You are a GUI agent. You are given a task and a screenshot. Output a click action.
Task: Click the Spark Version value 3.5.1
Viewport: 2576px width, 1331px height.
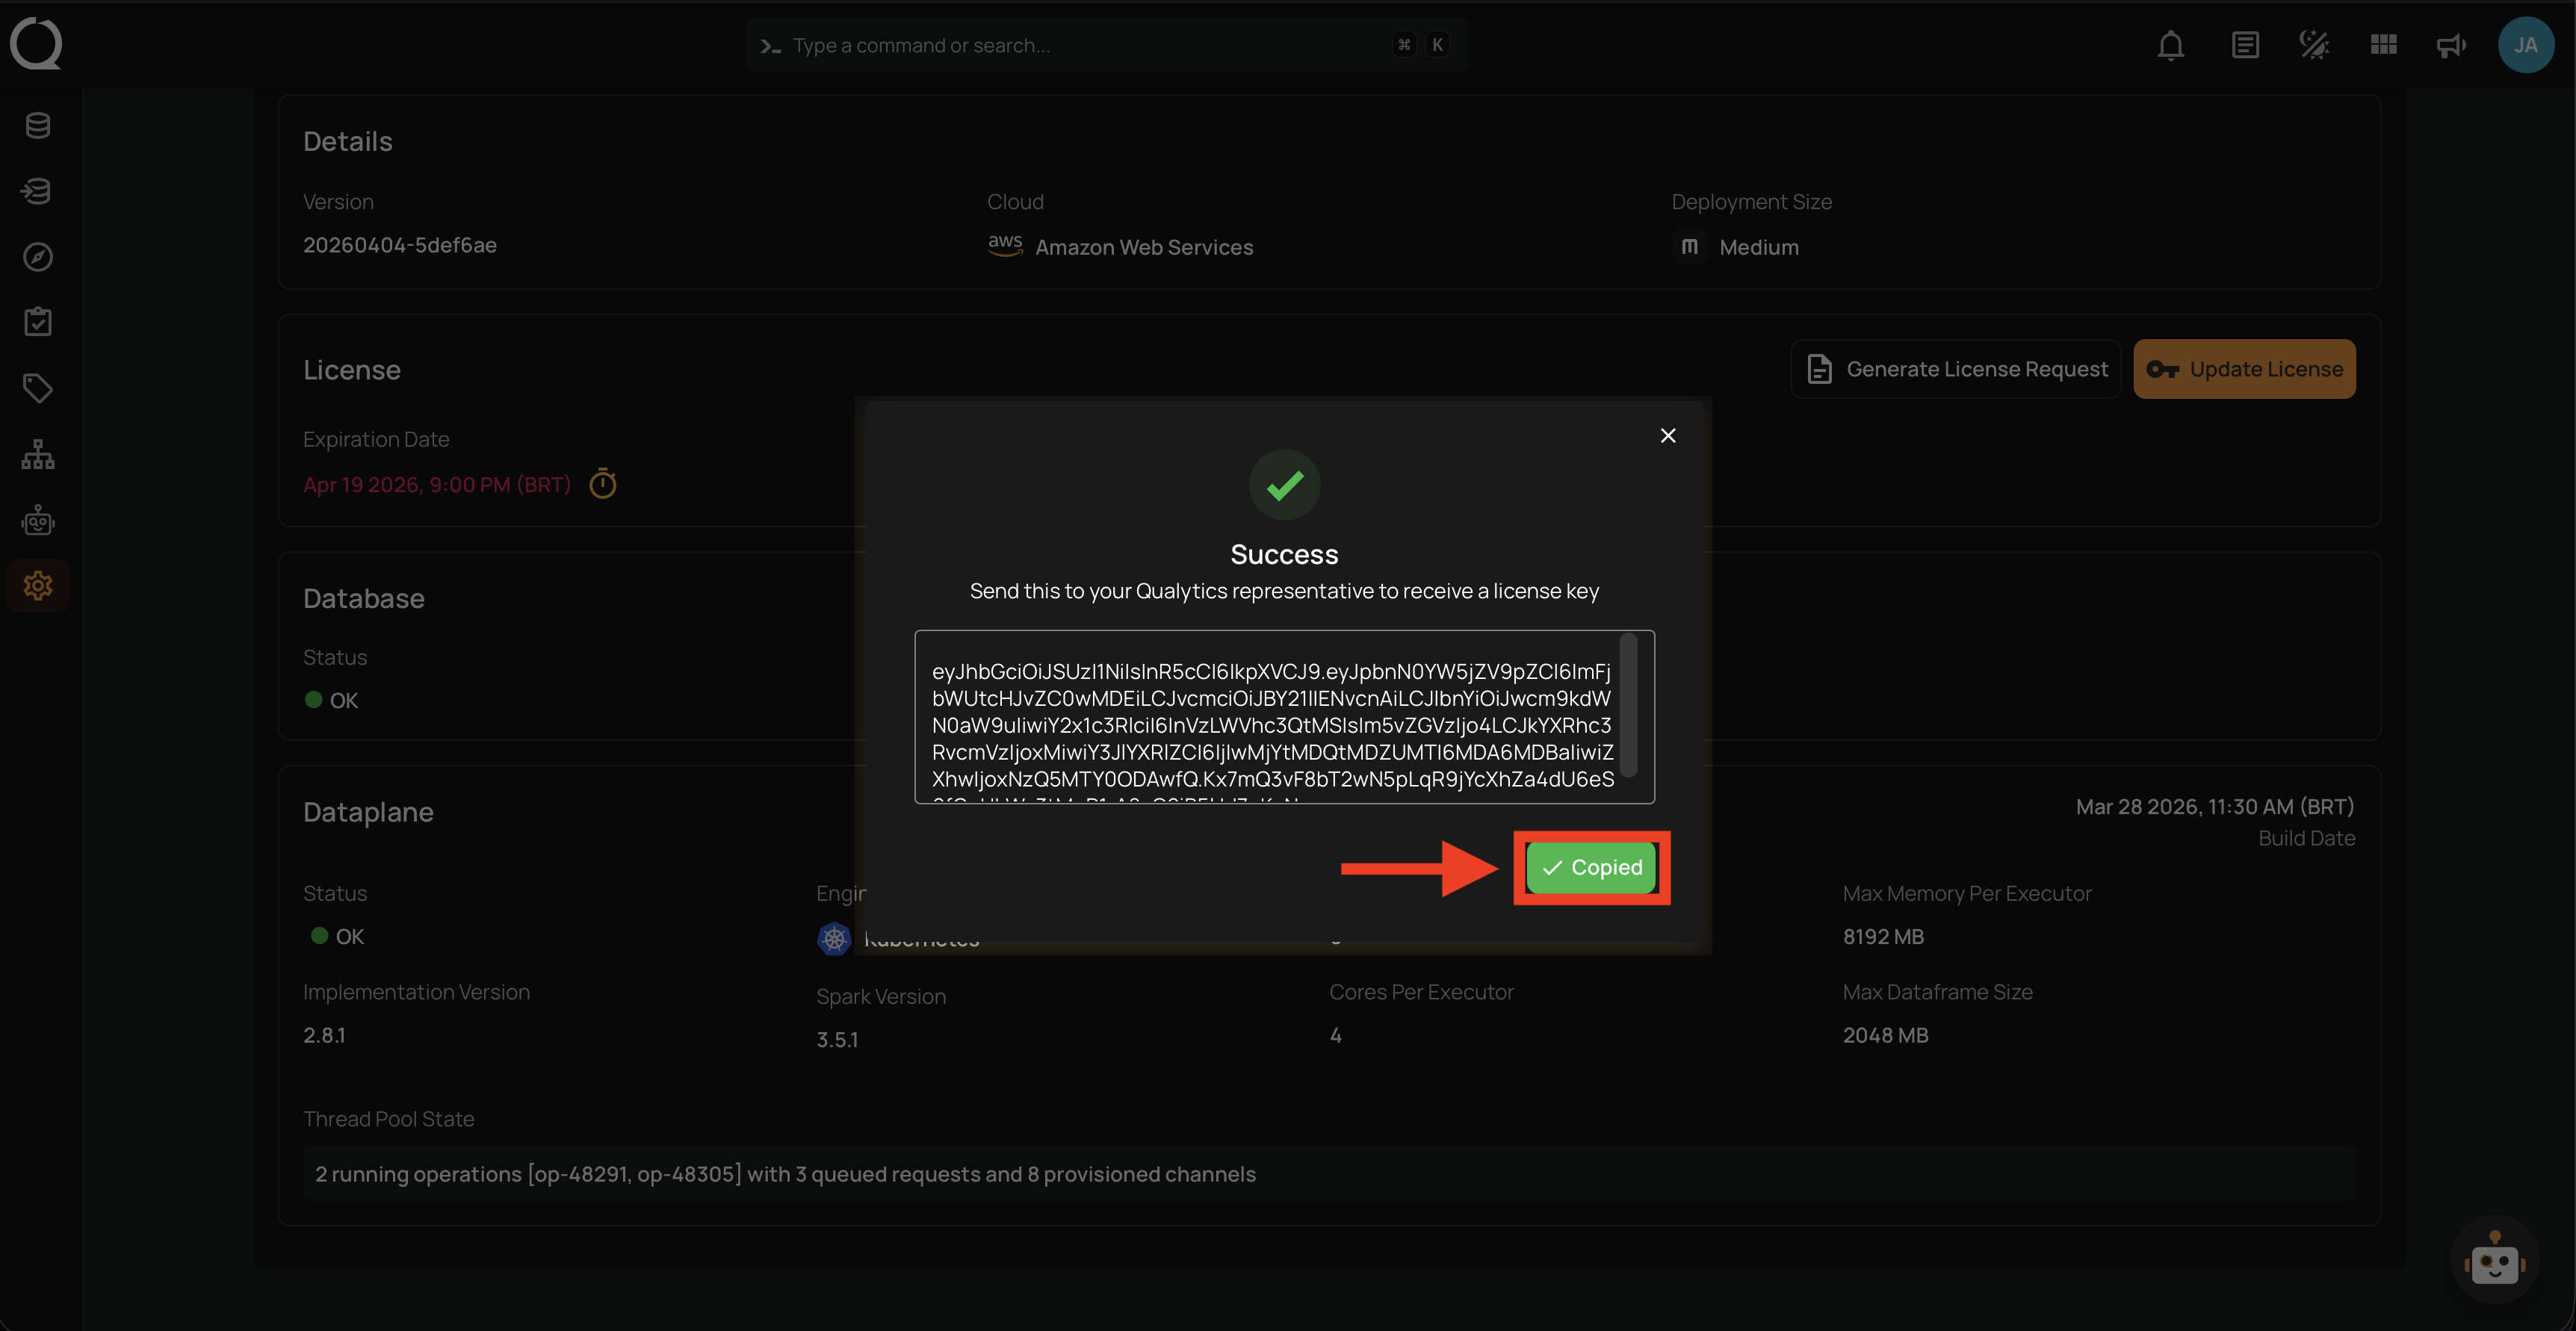click(x=837, y=1040)
